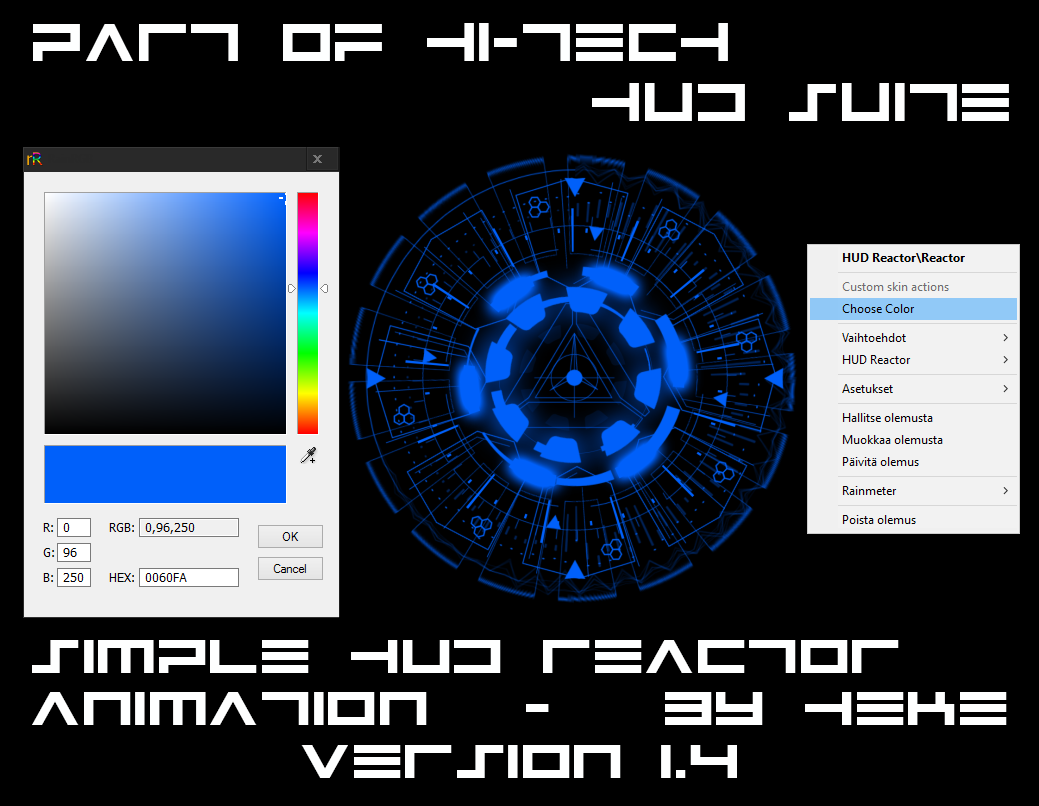
Task: Expand the Vaihtoehdot submenu arrow
Action: [1005, 338]
